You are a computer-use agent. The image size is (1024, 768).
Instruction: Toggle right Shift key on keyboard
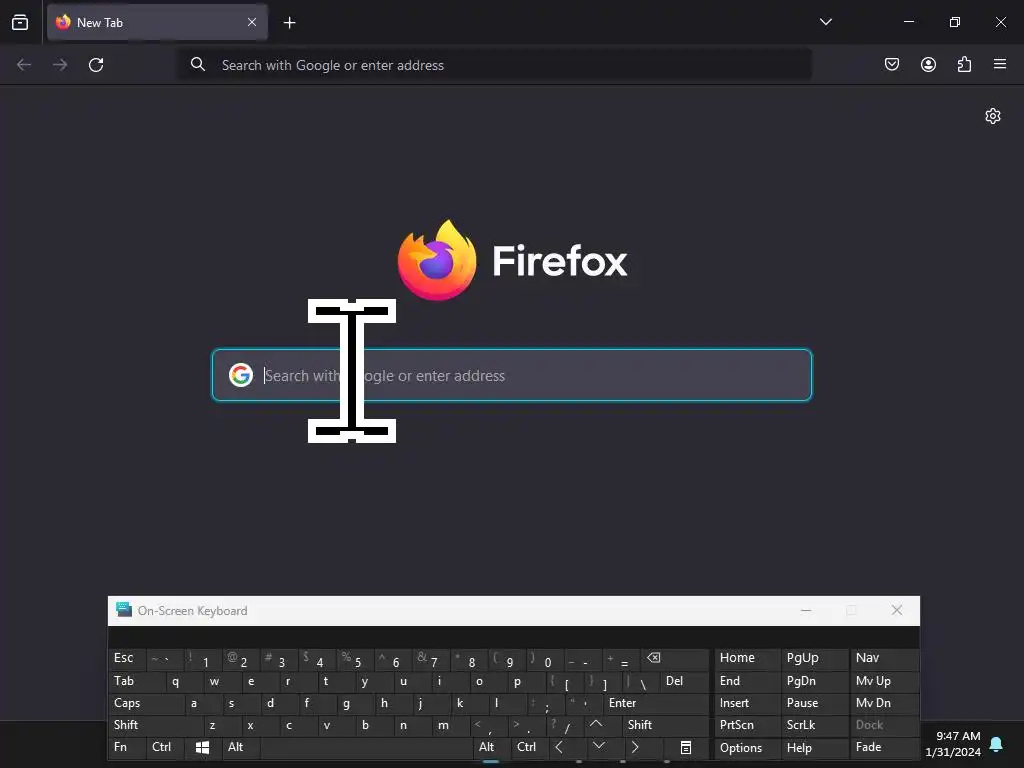(665, 725)
